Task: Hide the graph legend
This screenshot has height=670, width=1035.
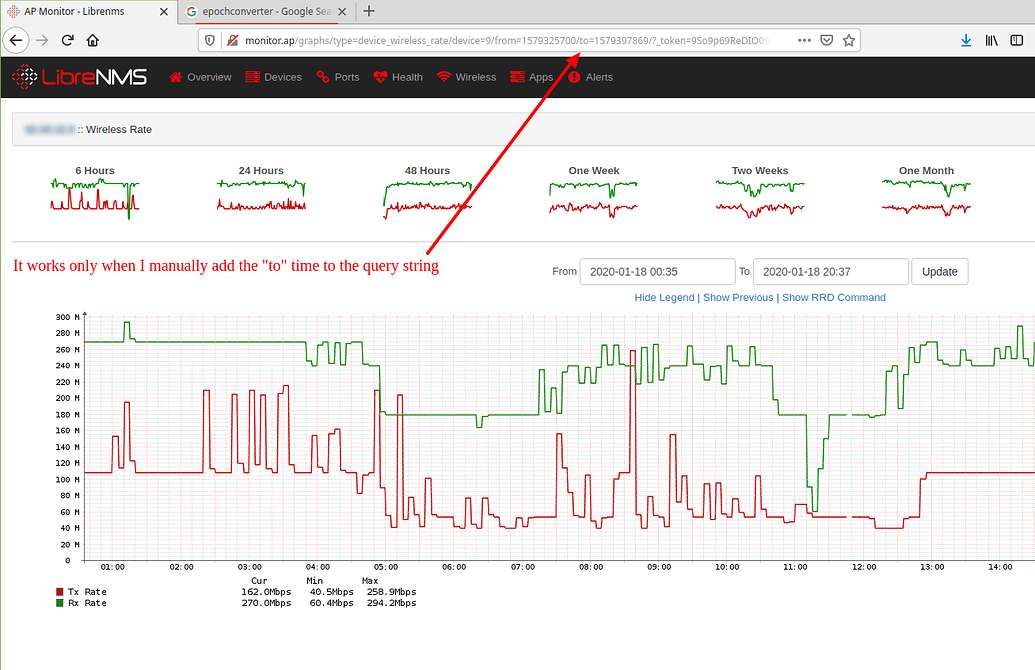Action: pyautogui.click(x=664, y=297)
